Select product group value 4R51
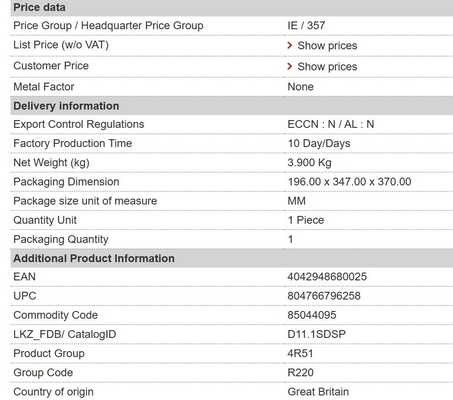Image resolution: width=453 pixels, height=400 pixels. [x=300, y=353]
